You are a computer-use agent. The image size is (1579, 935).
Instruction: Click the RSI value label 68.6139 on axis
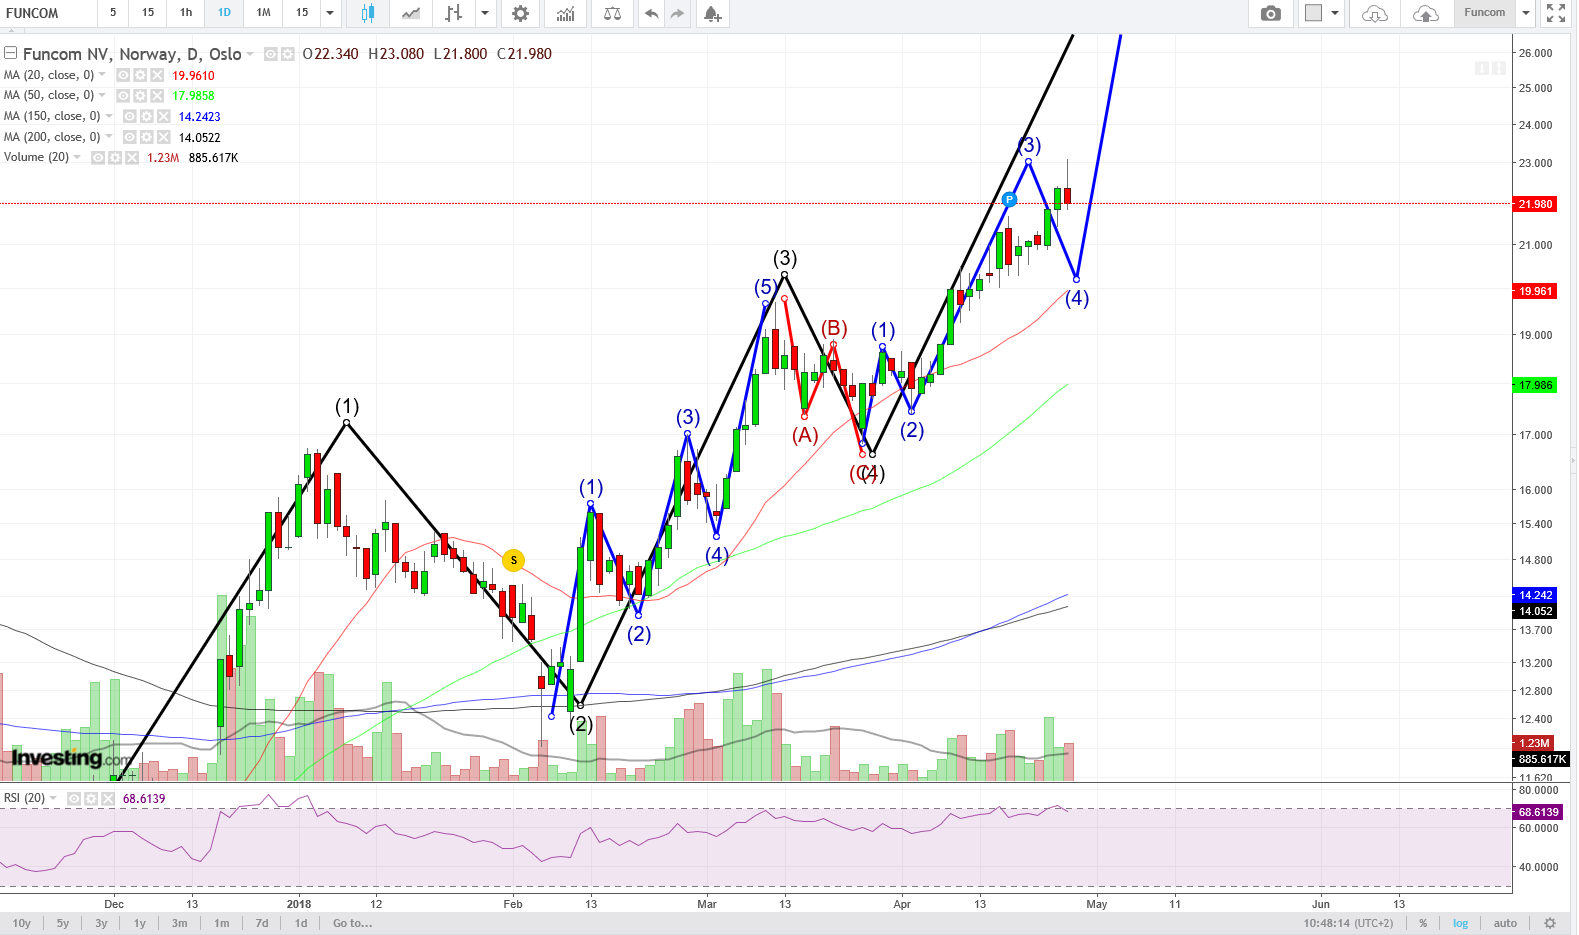[x=1538, y=812]
